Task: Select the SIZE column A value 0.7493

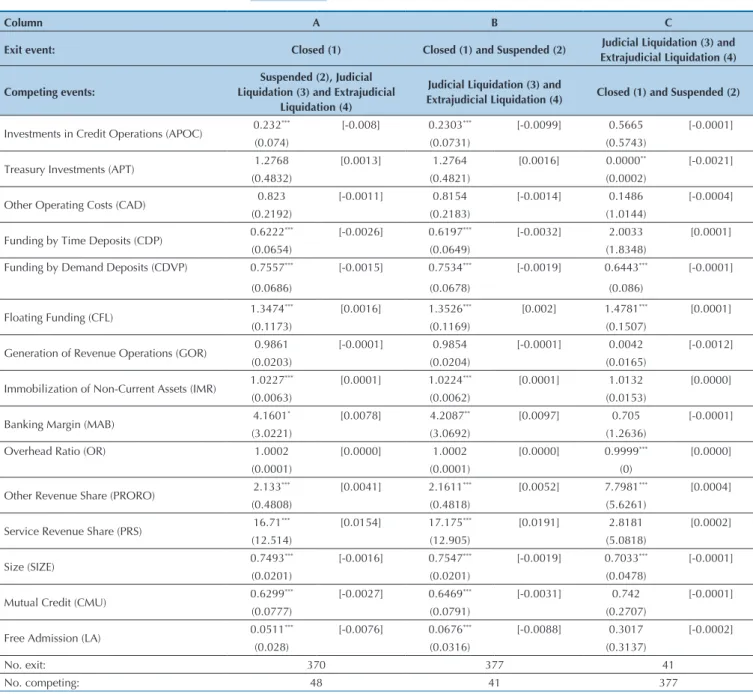Action: pyautogui.click(x=271, y=557)
